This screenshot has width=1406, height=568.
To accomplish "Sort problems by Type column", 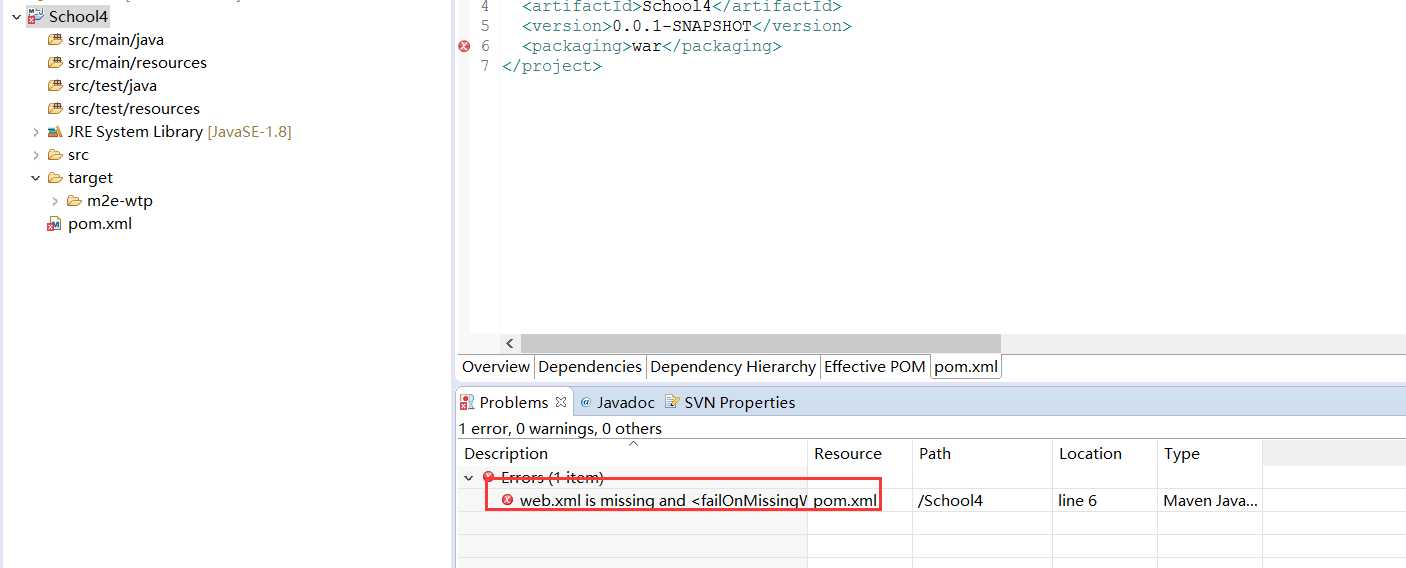I will point(1209,453).
